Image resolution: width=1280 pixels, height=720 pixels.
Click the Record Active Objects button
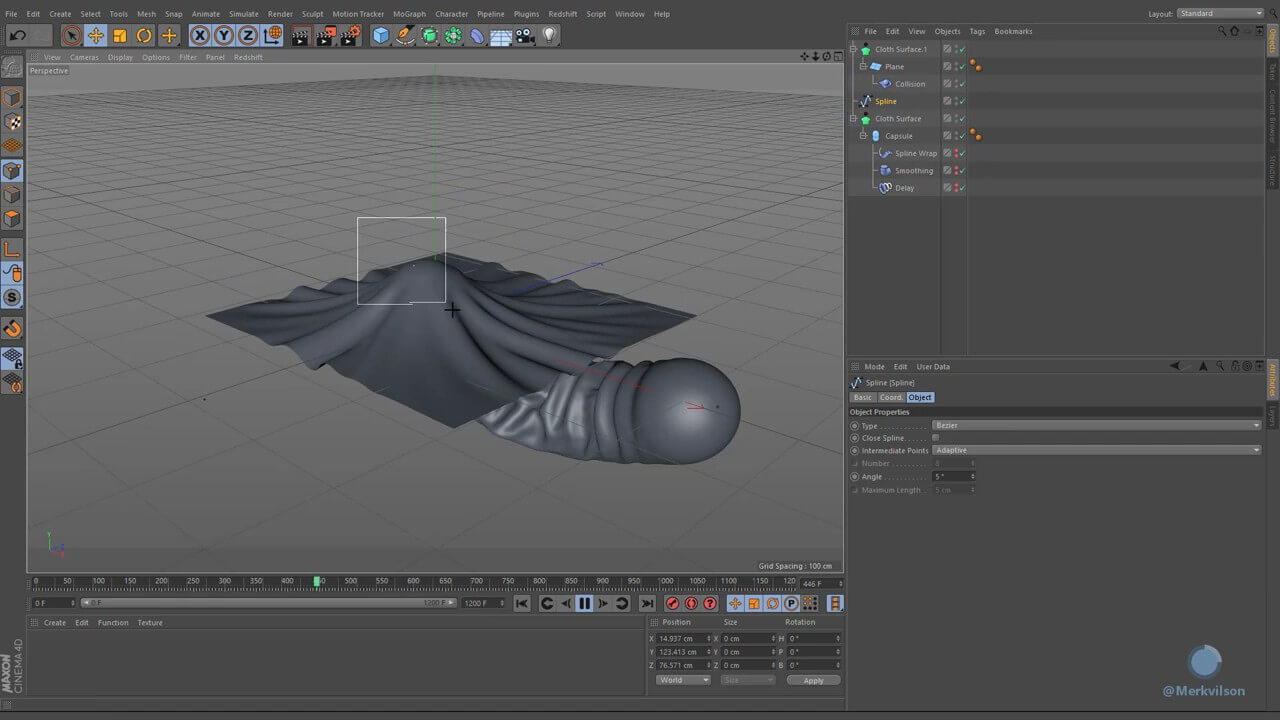pos(673,603)
